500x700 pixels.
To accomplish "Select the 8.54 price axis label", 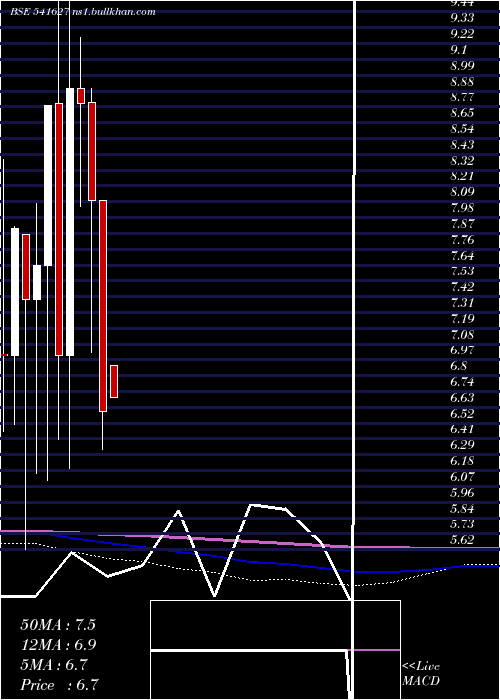I will [x=462, y=129].
